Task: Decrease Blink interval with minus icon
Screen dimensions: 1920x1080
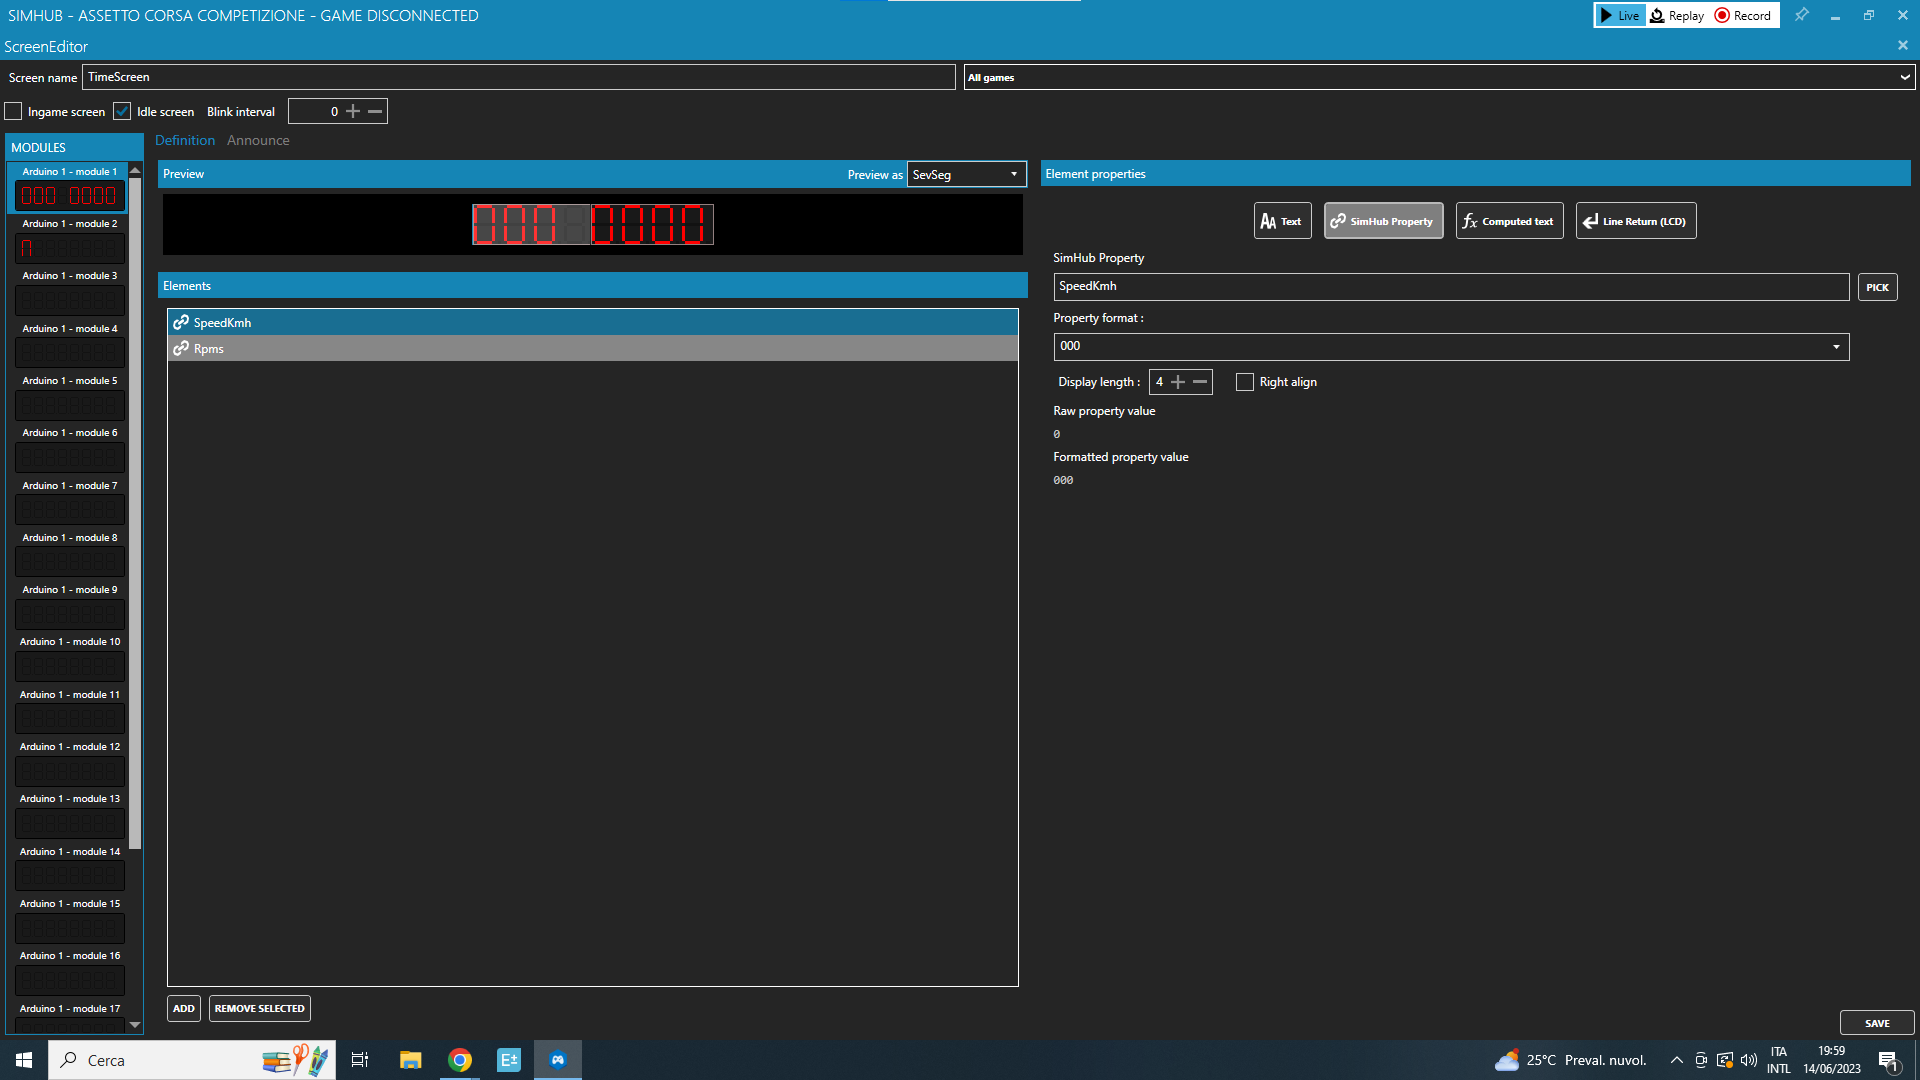Action: (x=375, y=111)
